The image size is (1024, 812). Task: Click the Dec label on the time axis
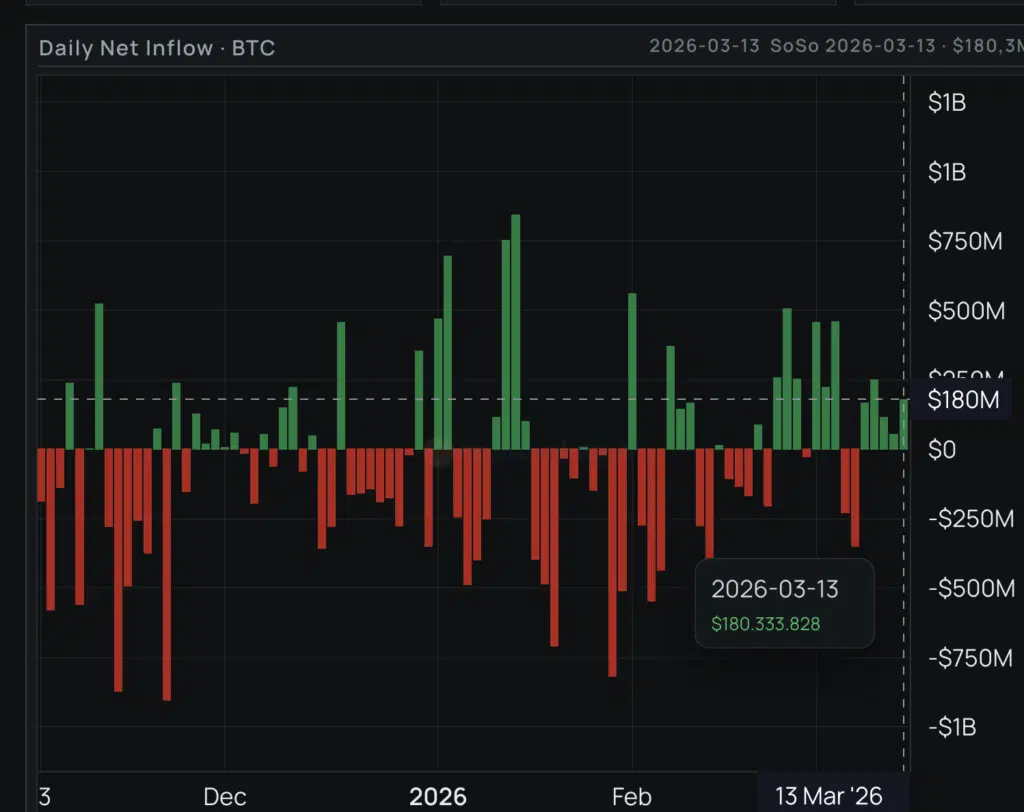pos(224,796)
